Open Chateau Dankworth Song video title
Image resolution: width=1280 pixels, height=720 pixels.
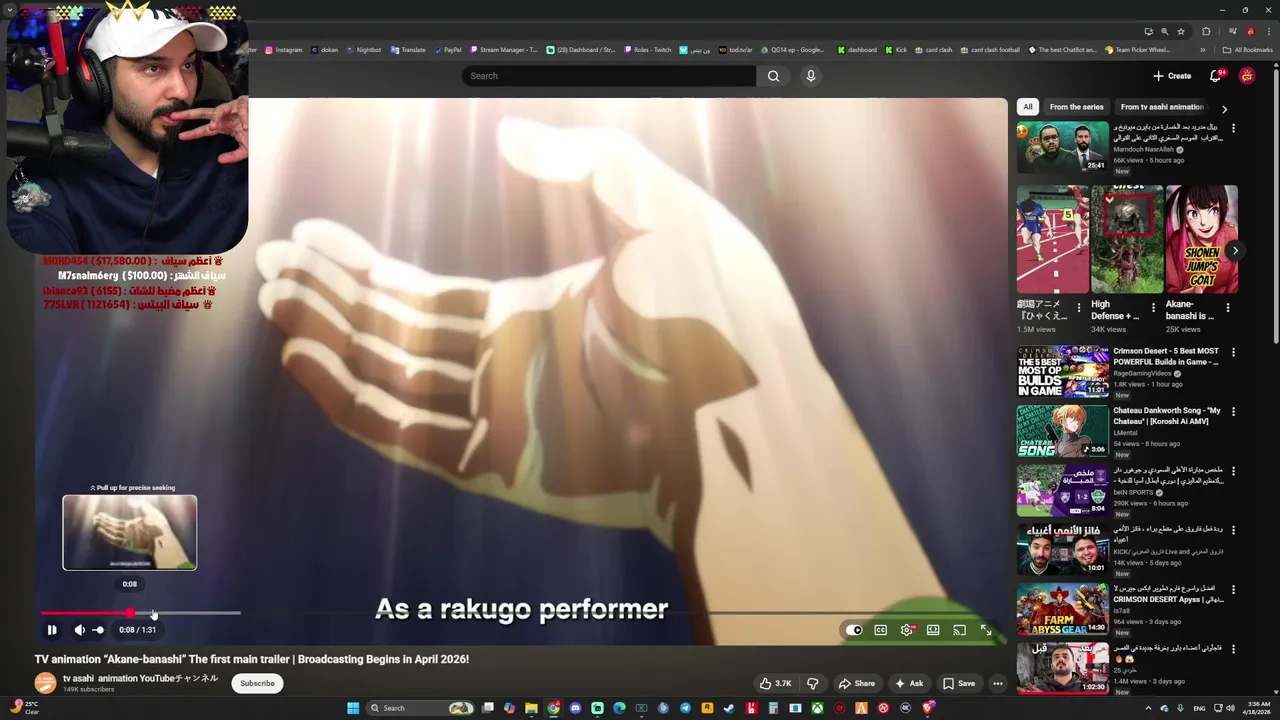[x=1167, y=416]
